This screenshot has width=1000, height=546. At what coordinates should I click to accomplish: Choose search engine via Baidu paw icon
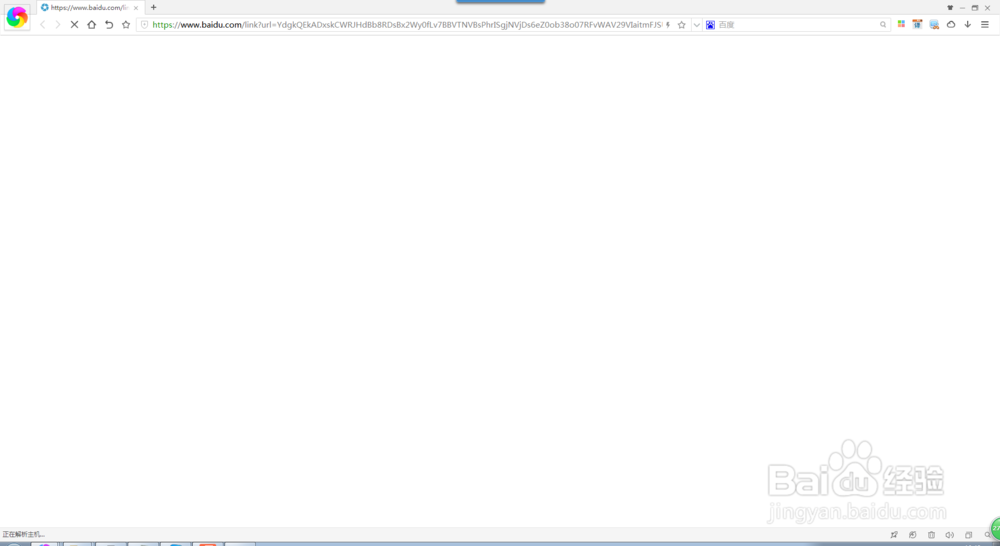[710, 25]
